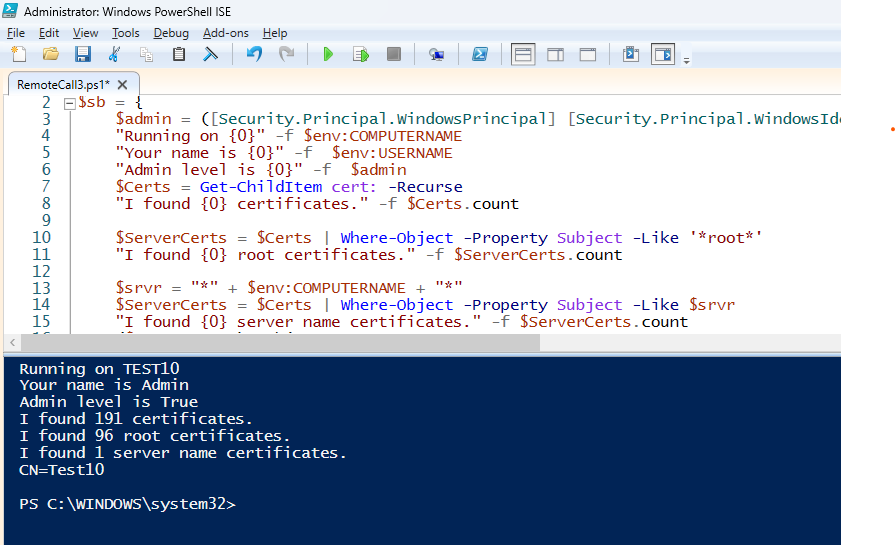Click console line 'Admin level is True'
Image resolution: width=896 pixels, height=545 pixels.
coord(109,402)
